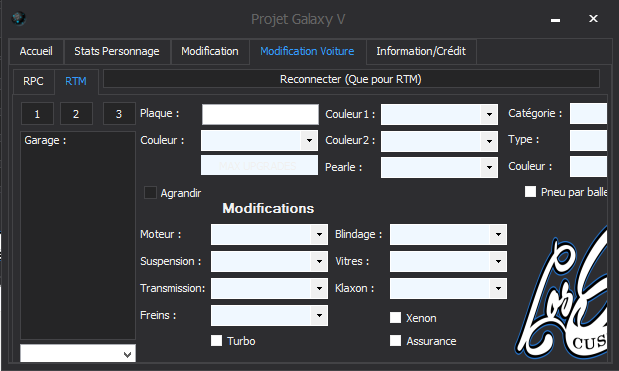Click inside the Garage list box
Viewport: 619px width, 371px height.
tap(78, 236)
